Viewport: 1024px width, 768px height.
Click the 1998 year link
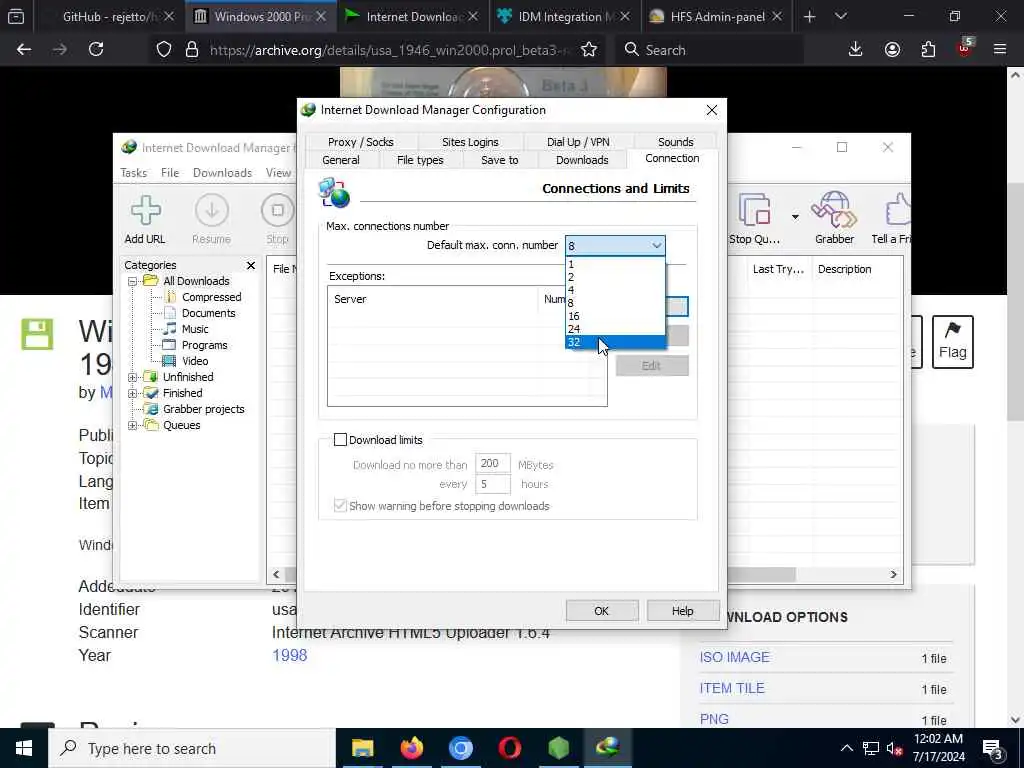(289, 656)
